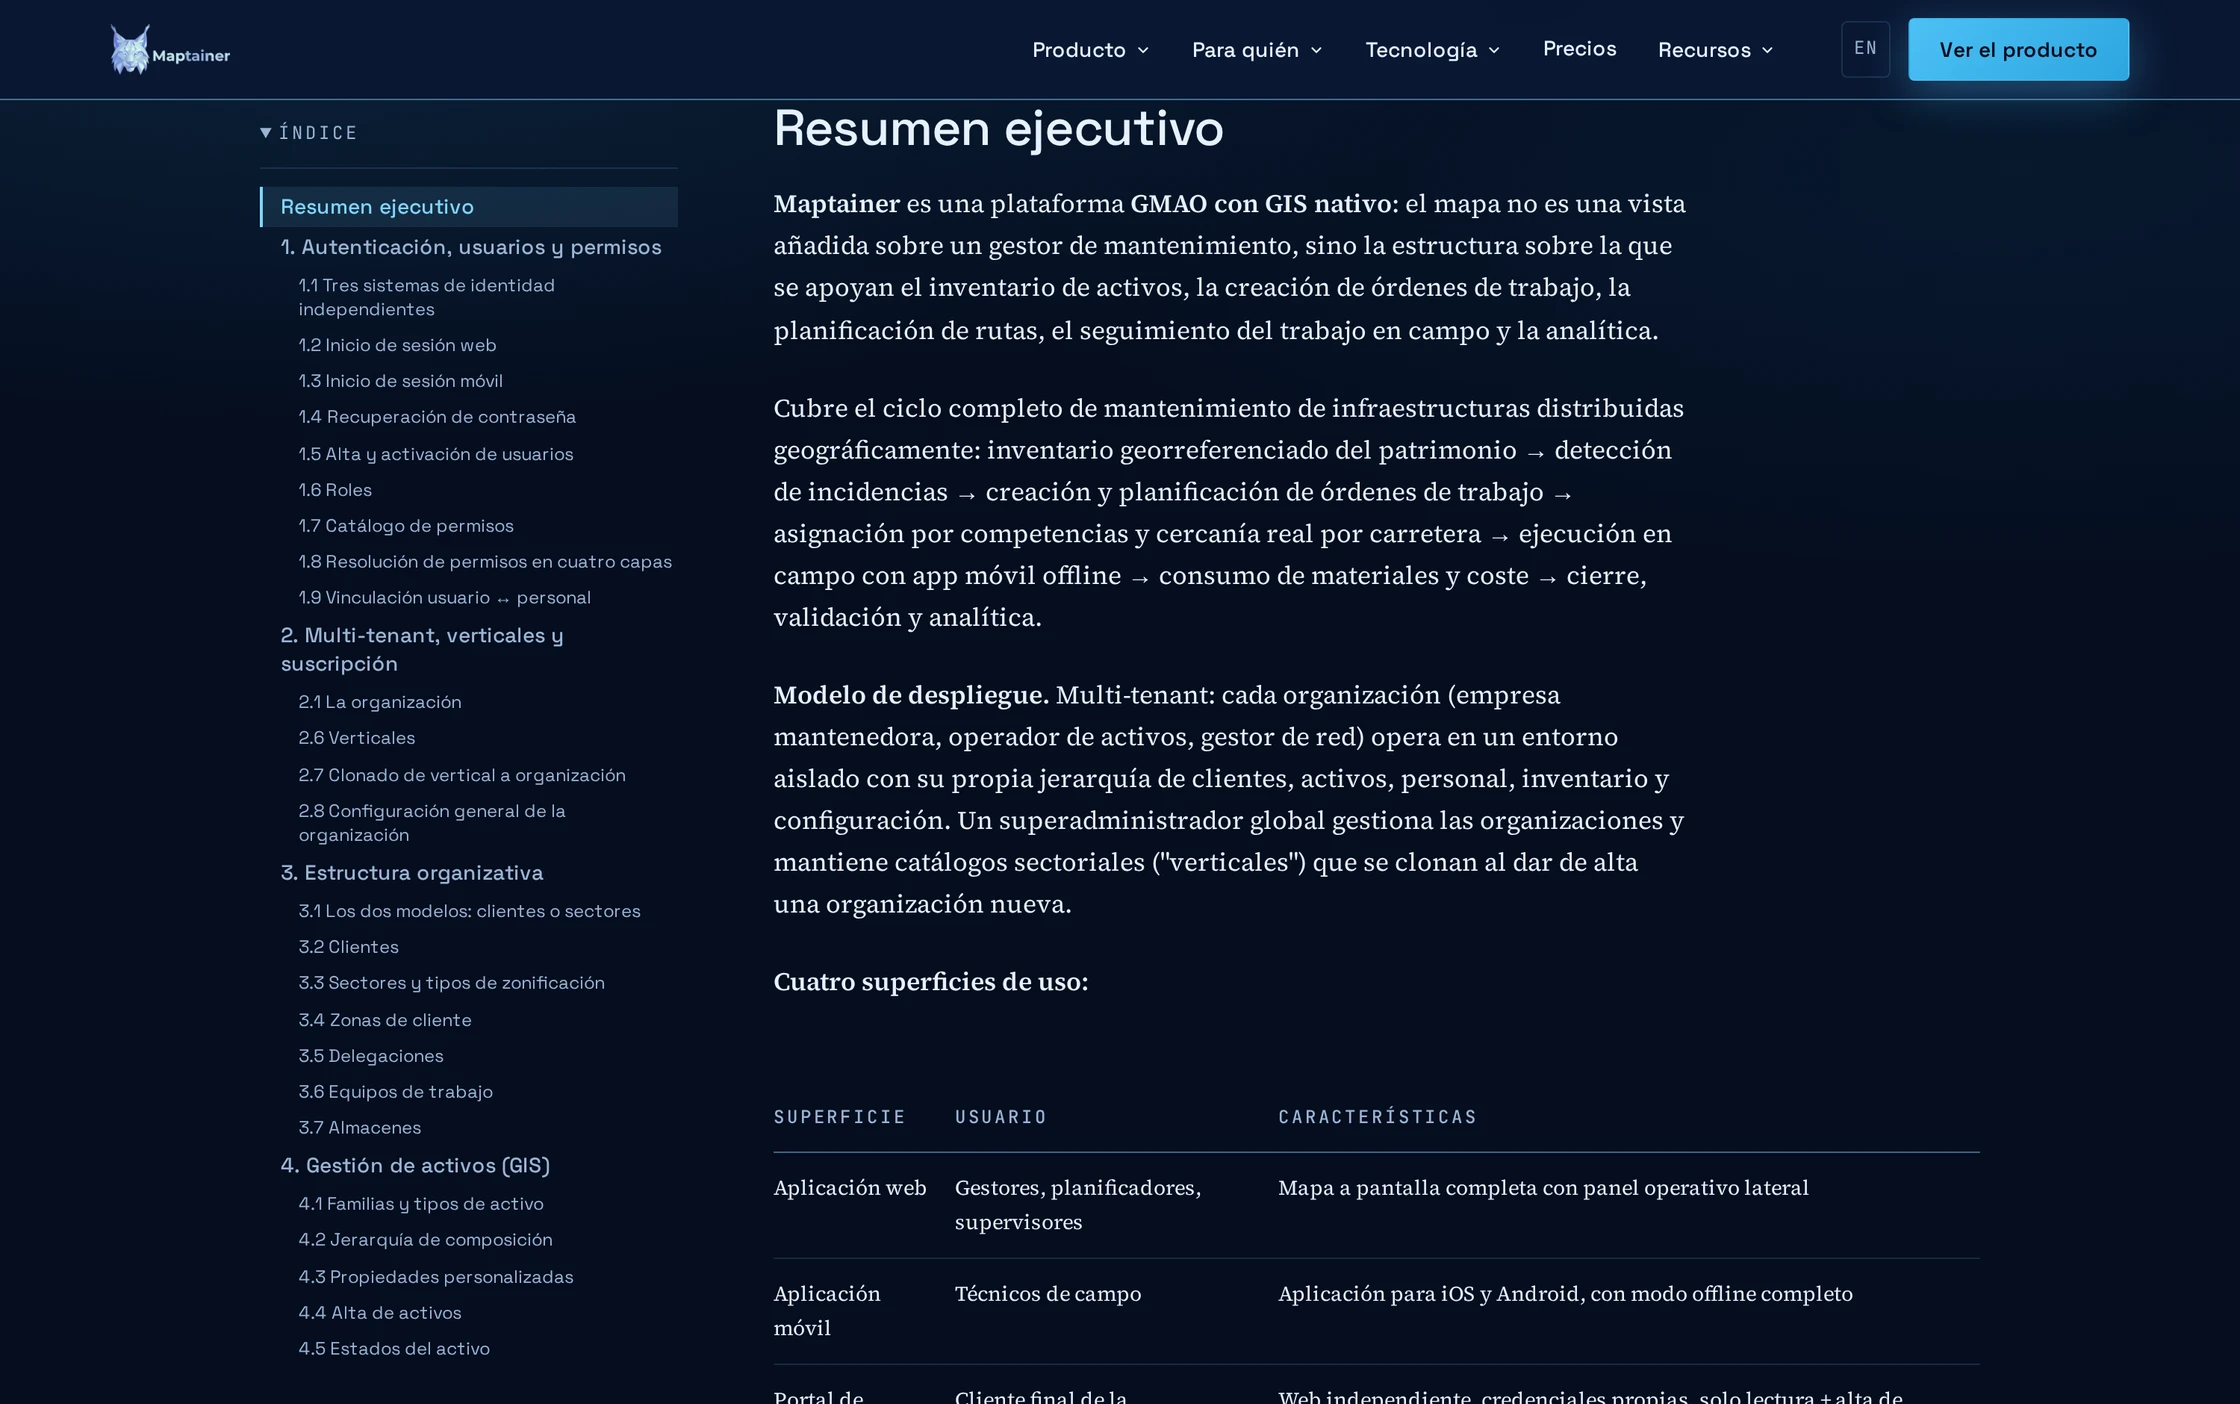Click the Ver el producto button
Image resolution: width=2240 pixels, height=1404 pixels.
tap(2018, 50)
